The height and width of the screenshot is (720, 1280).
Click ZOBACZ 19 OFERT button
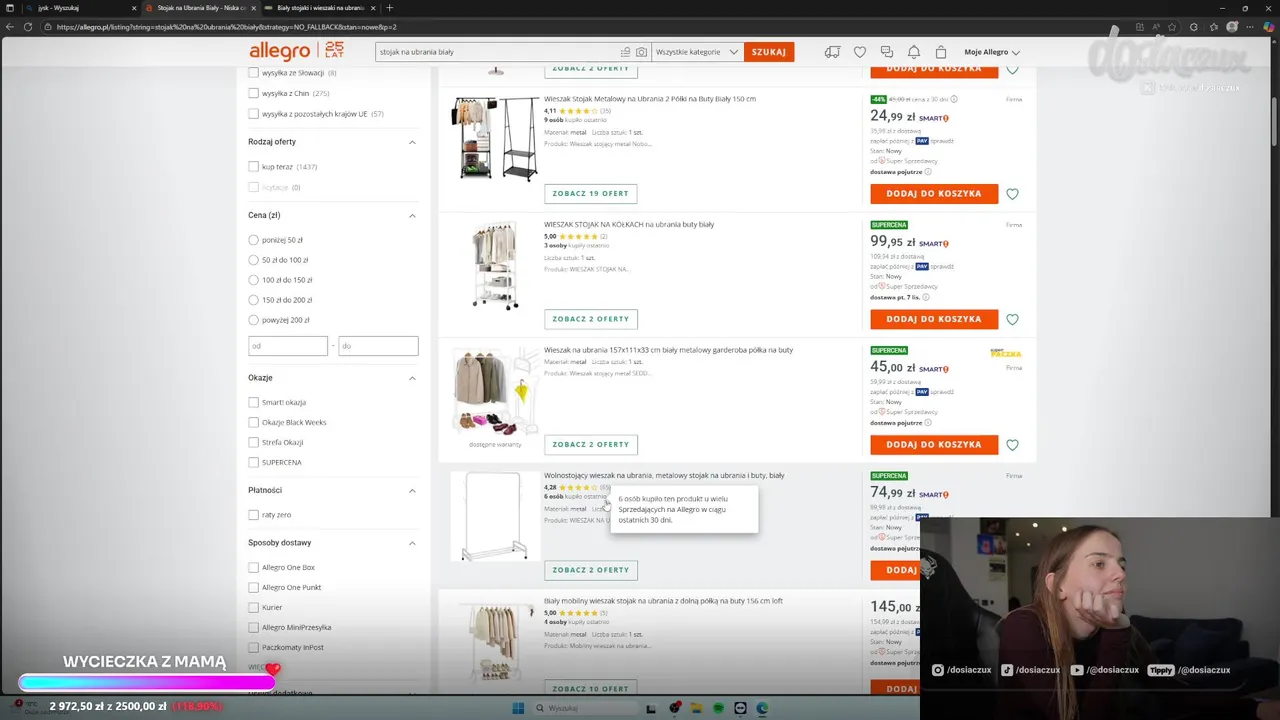coord(591,194)
